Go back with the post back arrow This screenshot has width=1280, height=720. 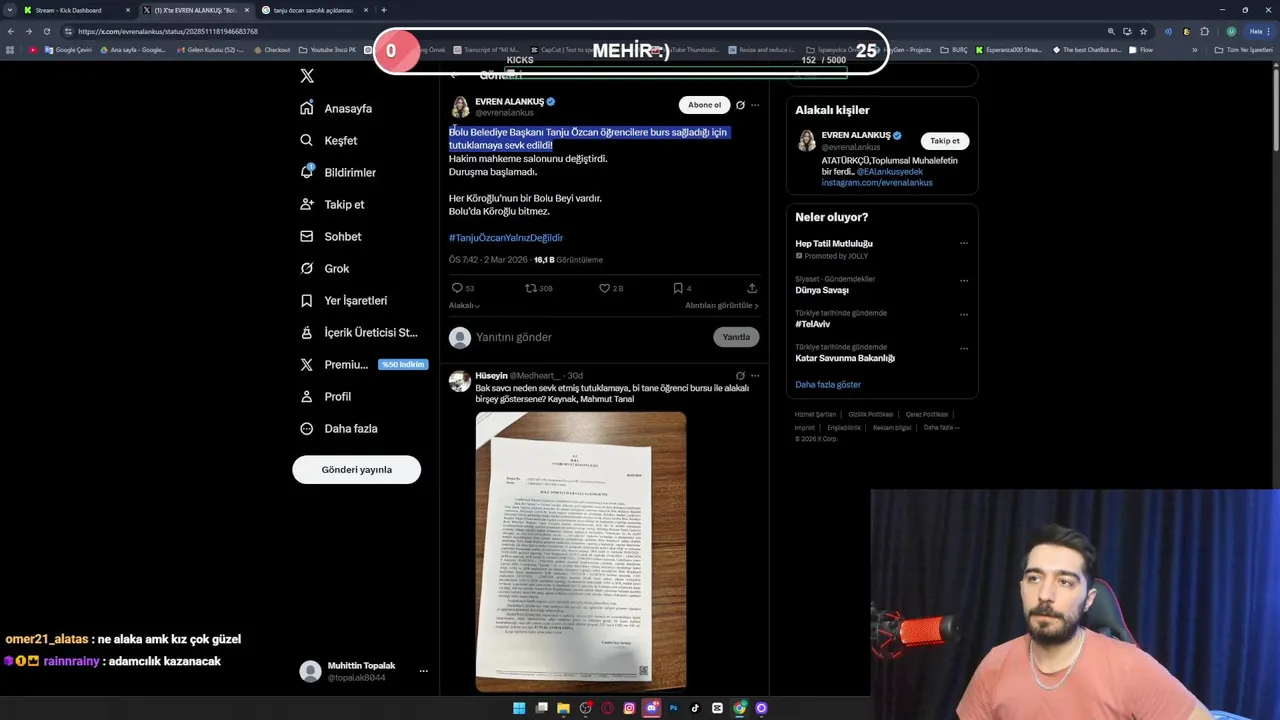pyautogui.click(x=453, y=75)
